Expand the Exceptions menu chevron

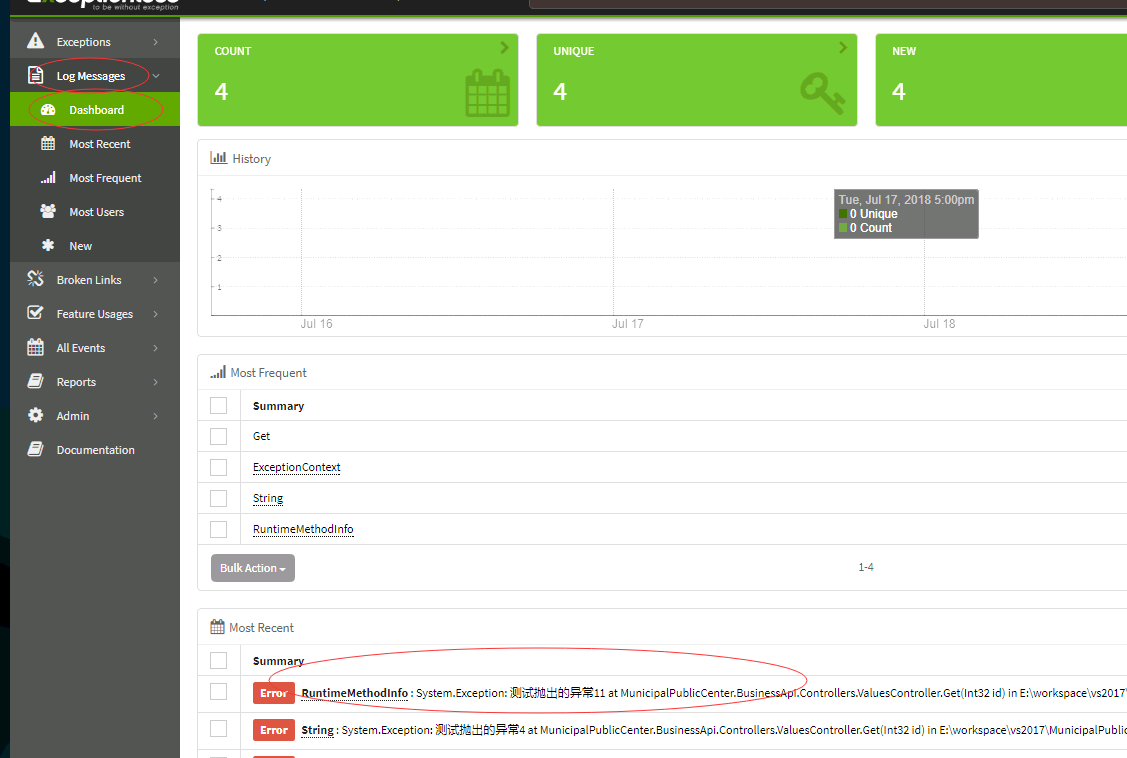(155, 42)
